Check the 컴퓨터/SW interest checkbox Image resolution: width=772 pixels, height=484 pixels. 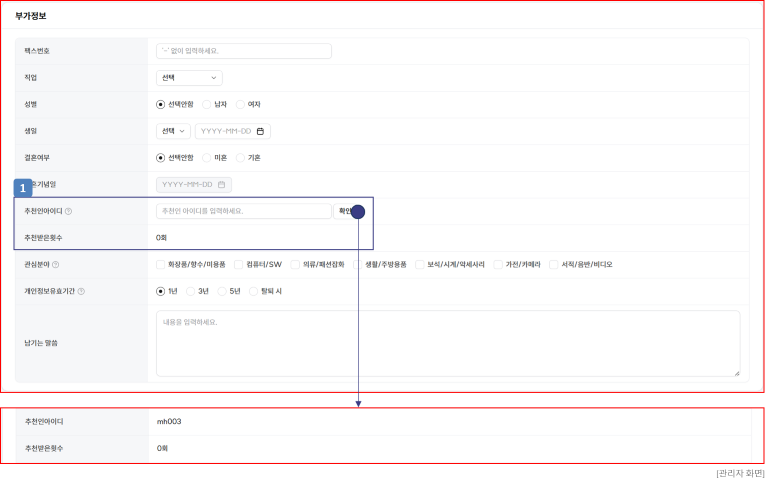[x=238, y=264]
